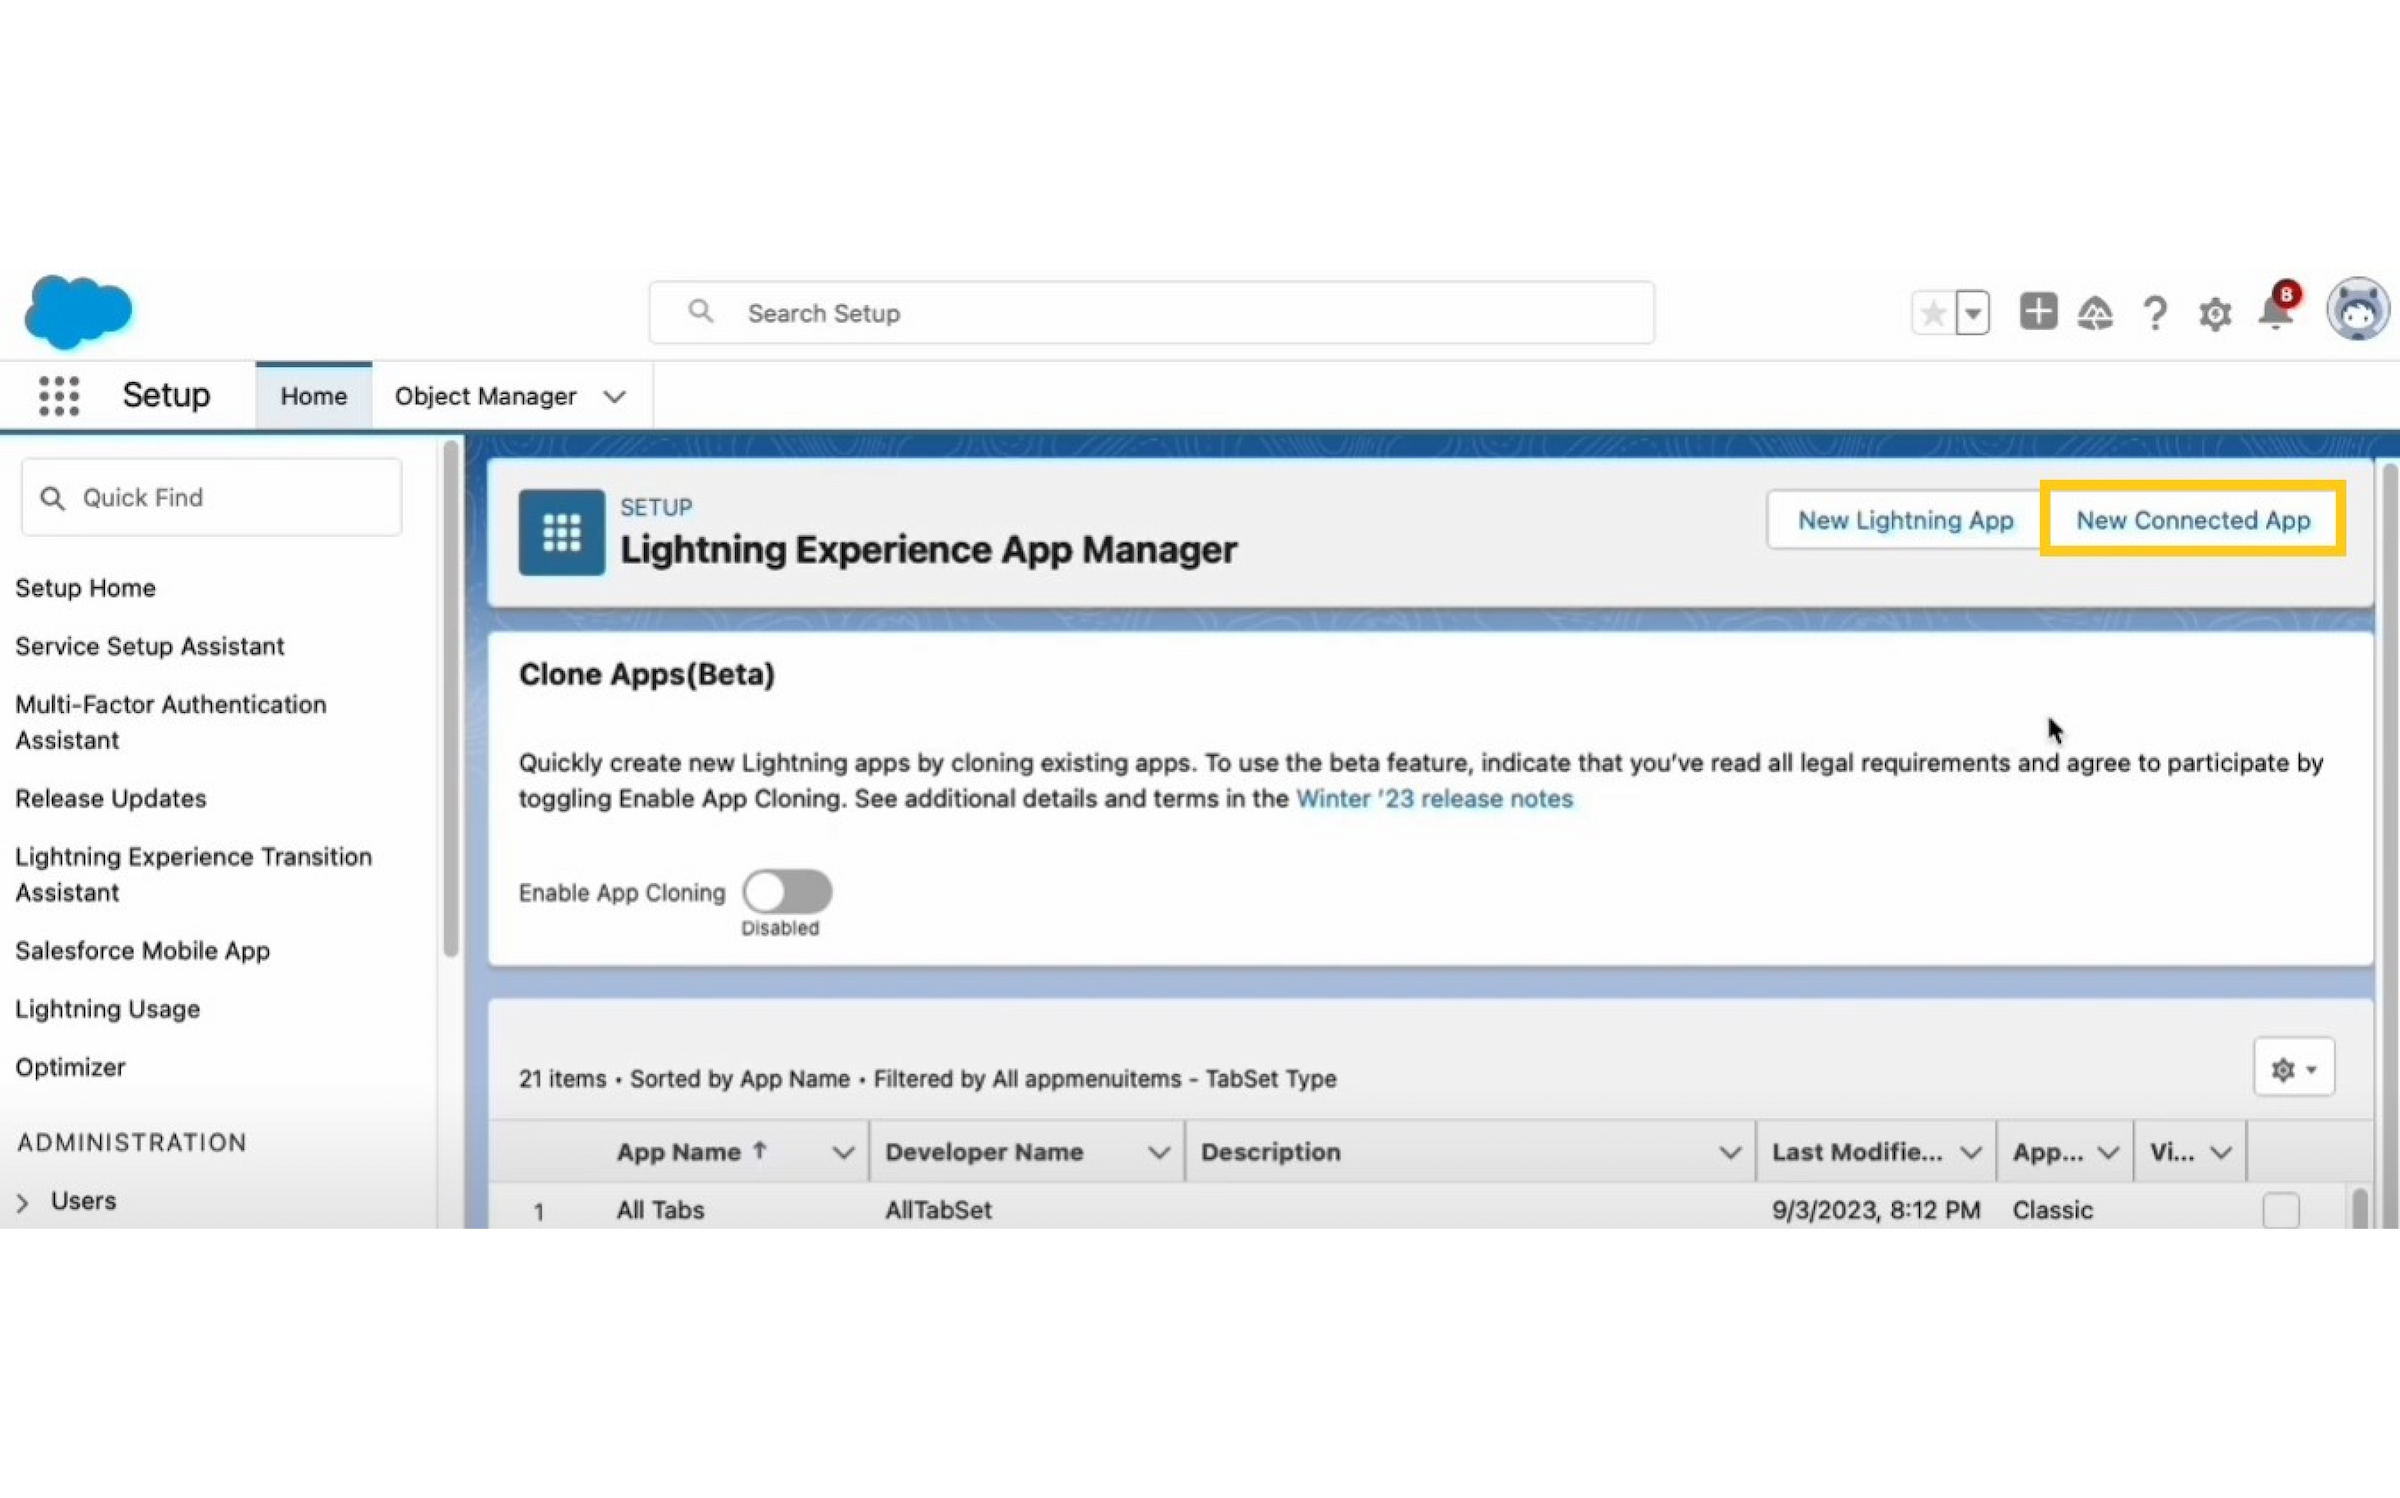Click the main page vertical scrollbar
The image size is (2400, 1498).
pyautogui.click(x=2391, y=845)
